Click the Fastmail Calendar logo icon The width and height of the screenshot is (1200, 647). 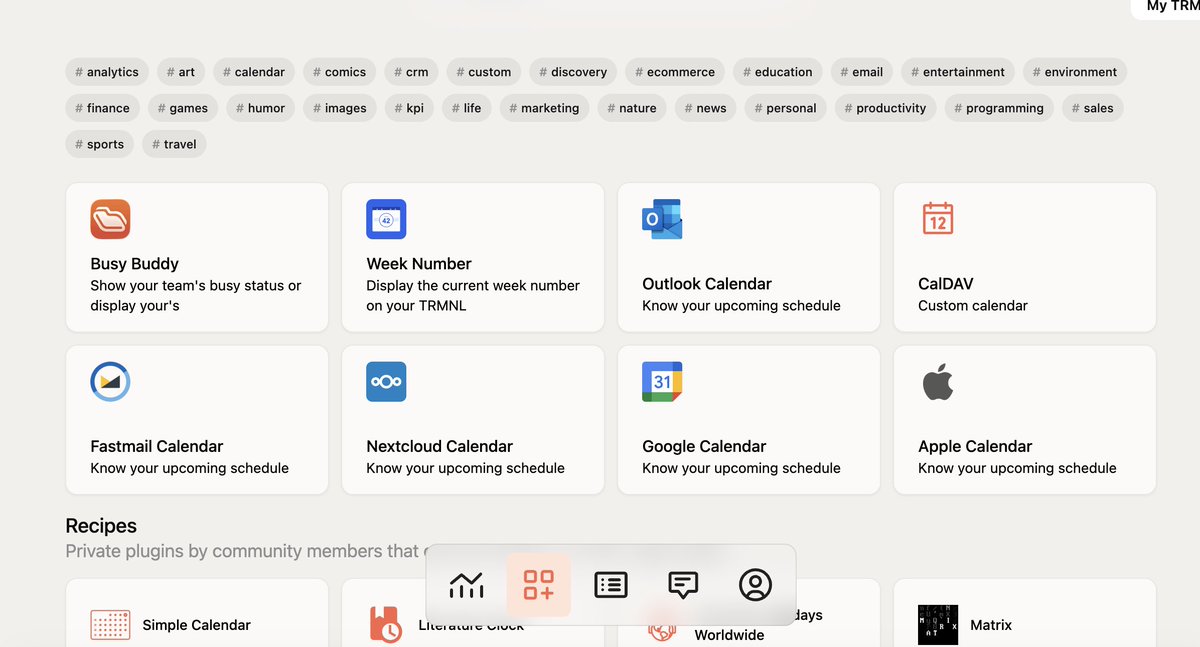[x=110, y=382]
